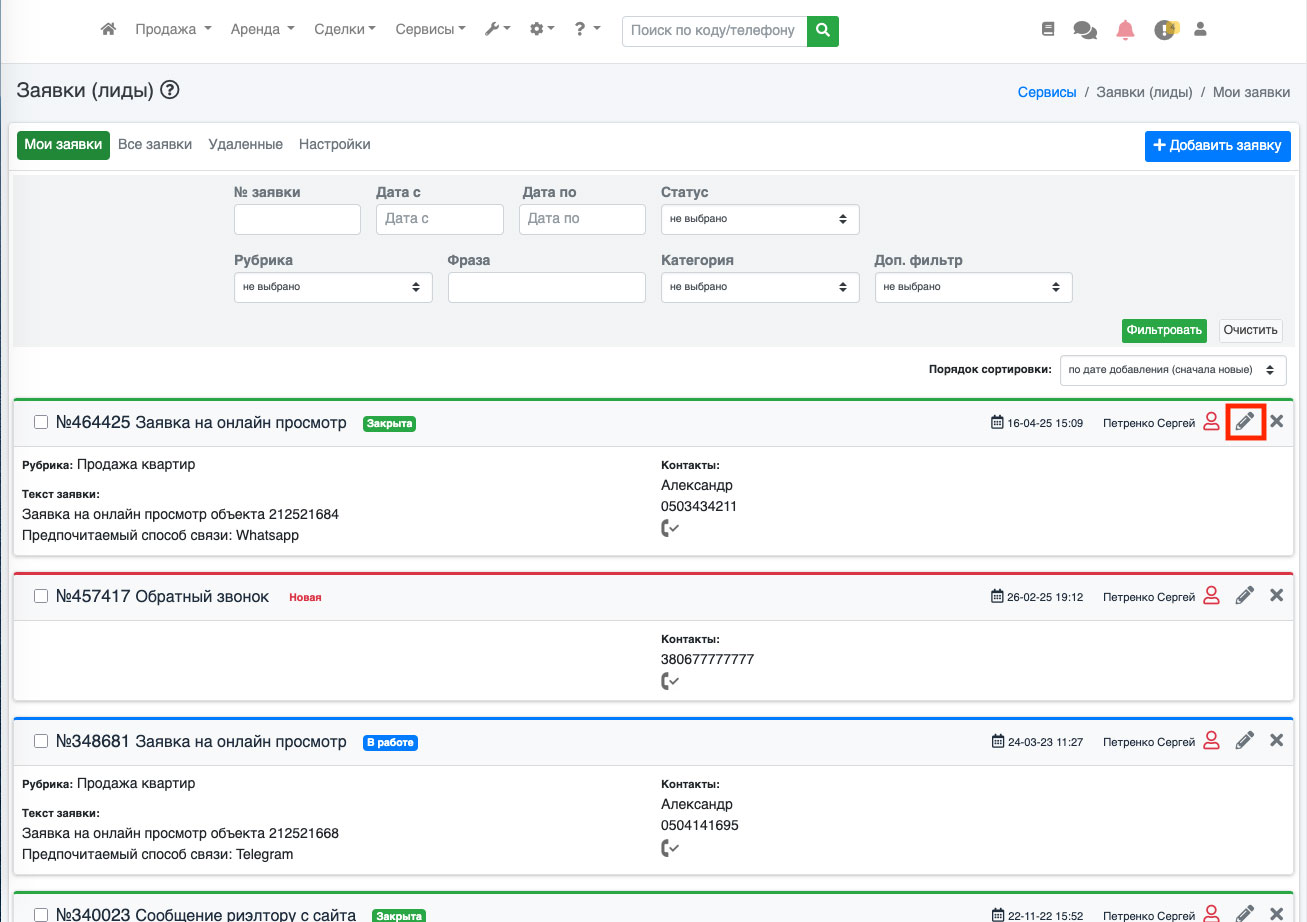Select the checkbox for request №457417
The width and height of the screenshot is (1307, 922).
41,597
